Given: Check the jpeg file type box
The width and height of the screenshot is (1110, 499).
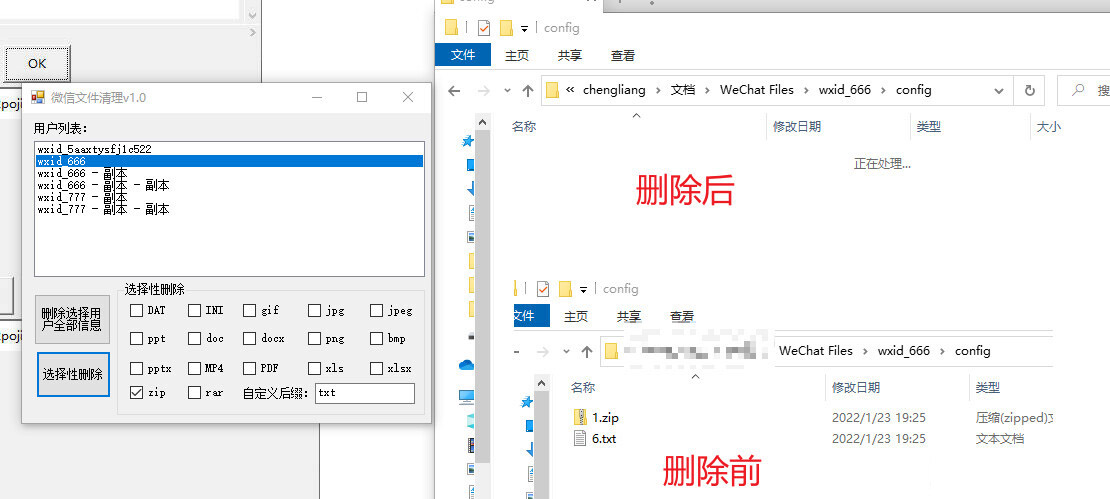Looking at the screenshot, I should tap(377, 310).
